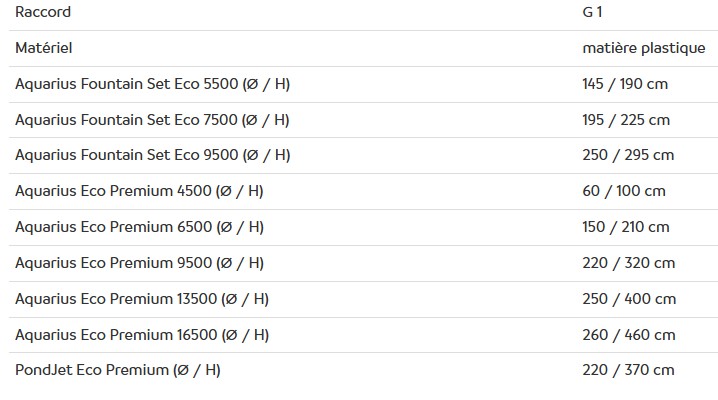Click Aquarius Eco Premium 6500 label

139,227
